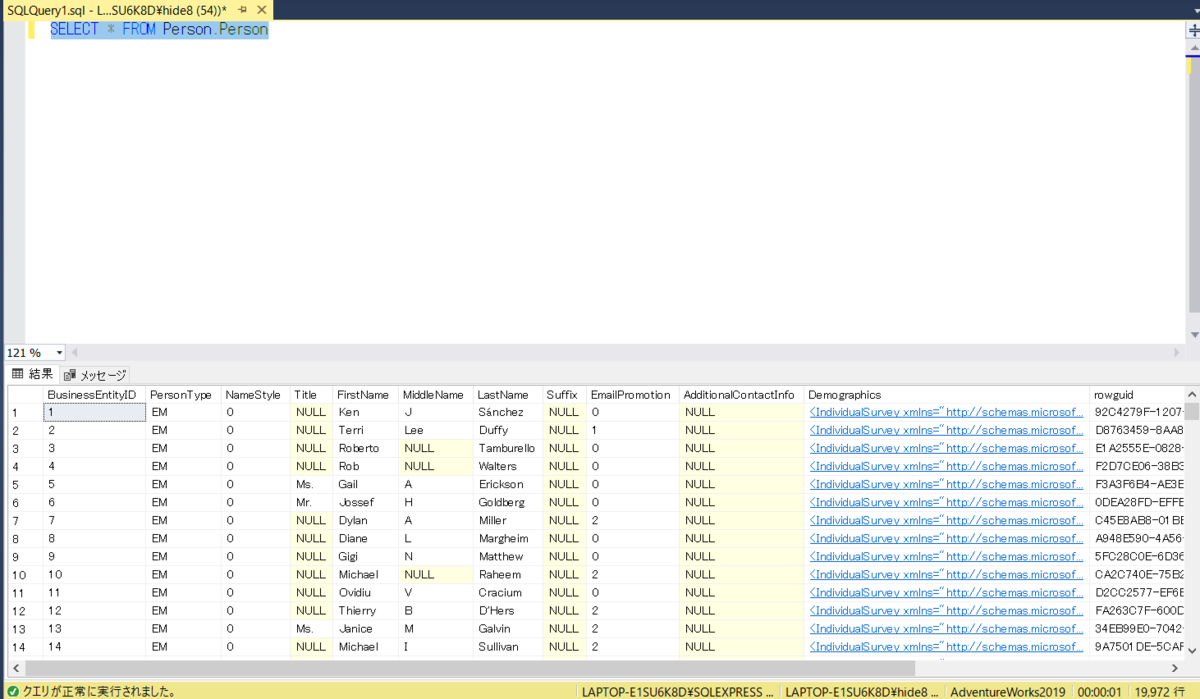Click the rowguid column header
Screen dimensions: 1200x699
tap(1137, 395)
